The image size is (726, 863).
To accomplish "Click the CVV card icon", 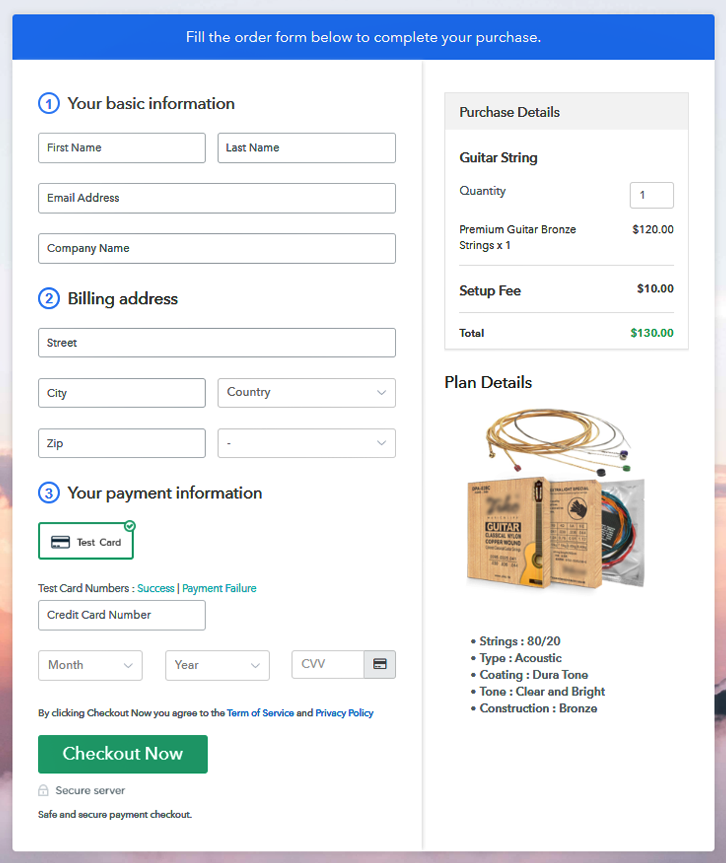I will point(380,664).
